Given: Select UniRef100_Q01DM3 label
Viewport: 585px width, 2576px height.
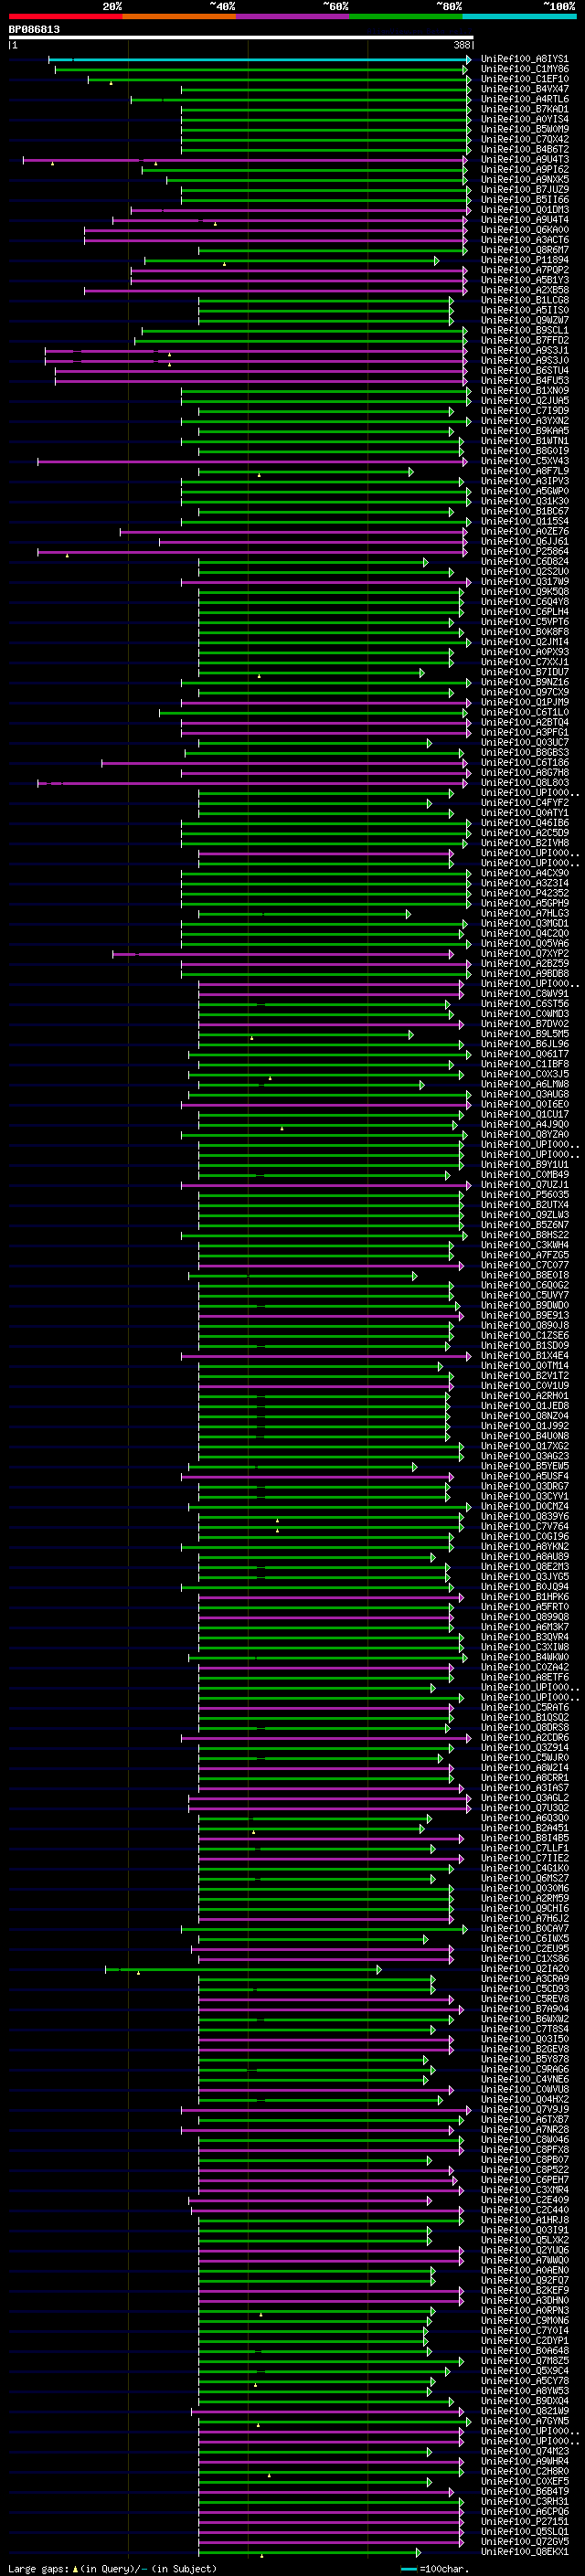Looking at the screenshot, I should tap(524, 210).
